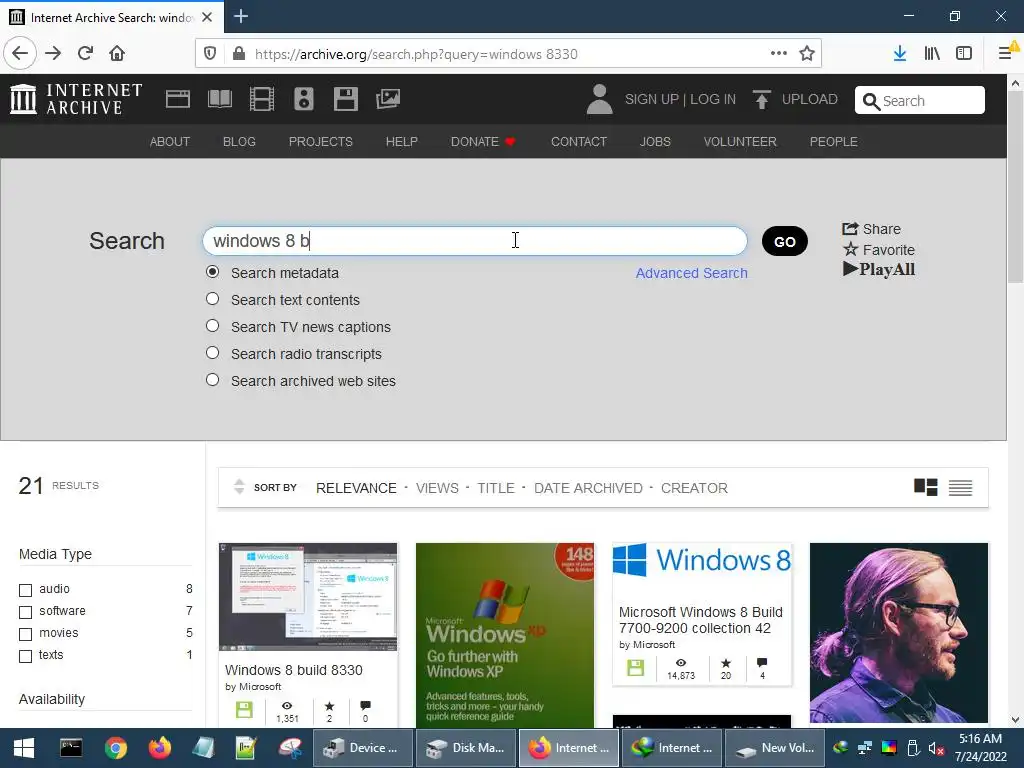1024x768 pixels.
Task: Click in the main search query field
Action: coord(475,241)
